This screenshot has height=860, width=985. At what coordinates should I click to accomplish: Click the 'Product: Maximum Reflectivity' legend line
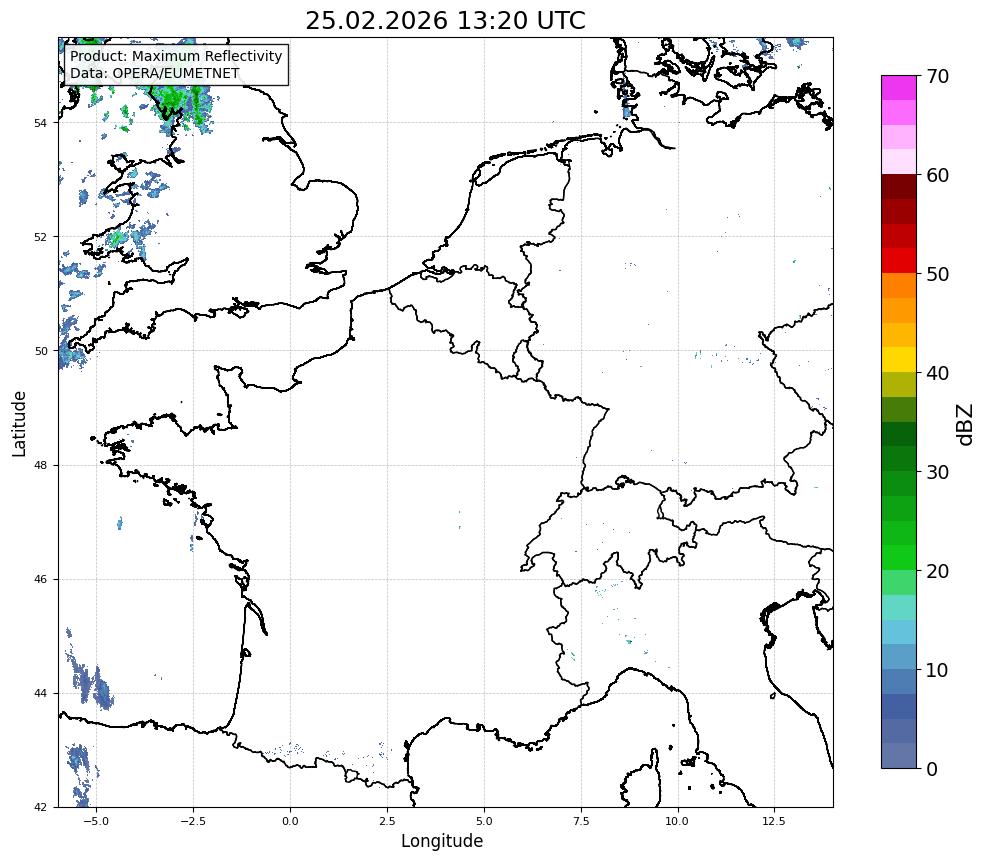pos(176,56)
